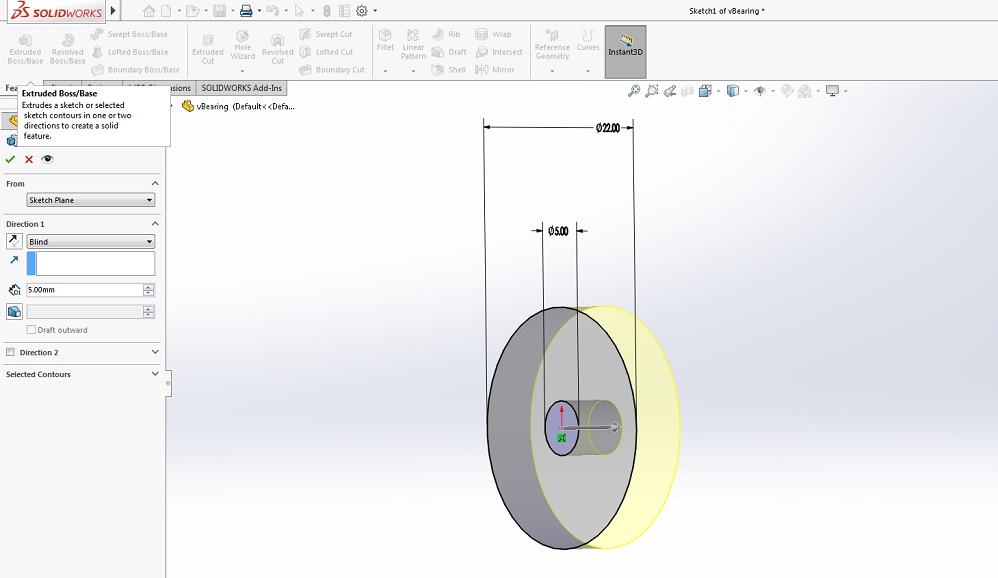The image size is (998, 578).
Task: Open the Hide/Show Items eye icon
Action: click(759, 91)
